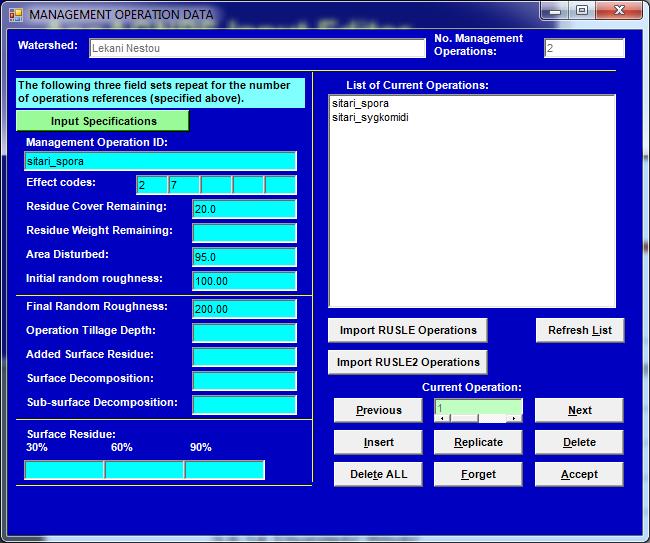Click the Delete button

pos(579,442)
